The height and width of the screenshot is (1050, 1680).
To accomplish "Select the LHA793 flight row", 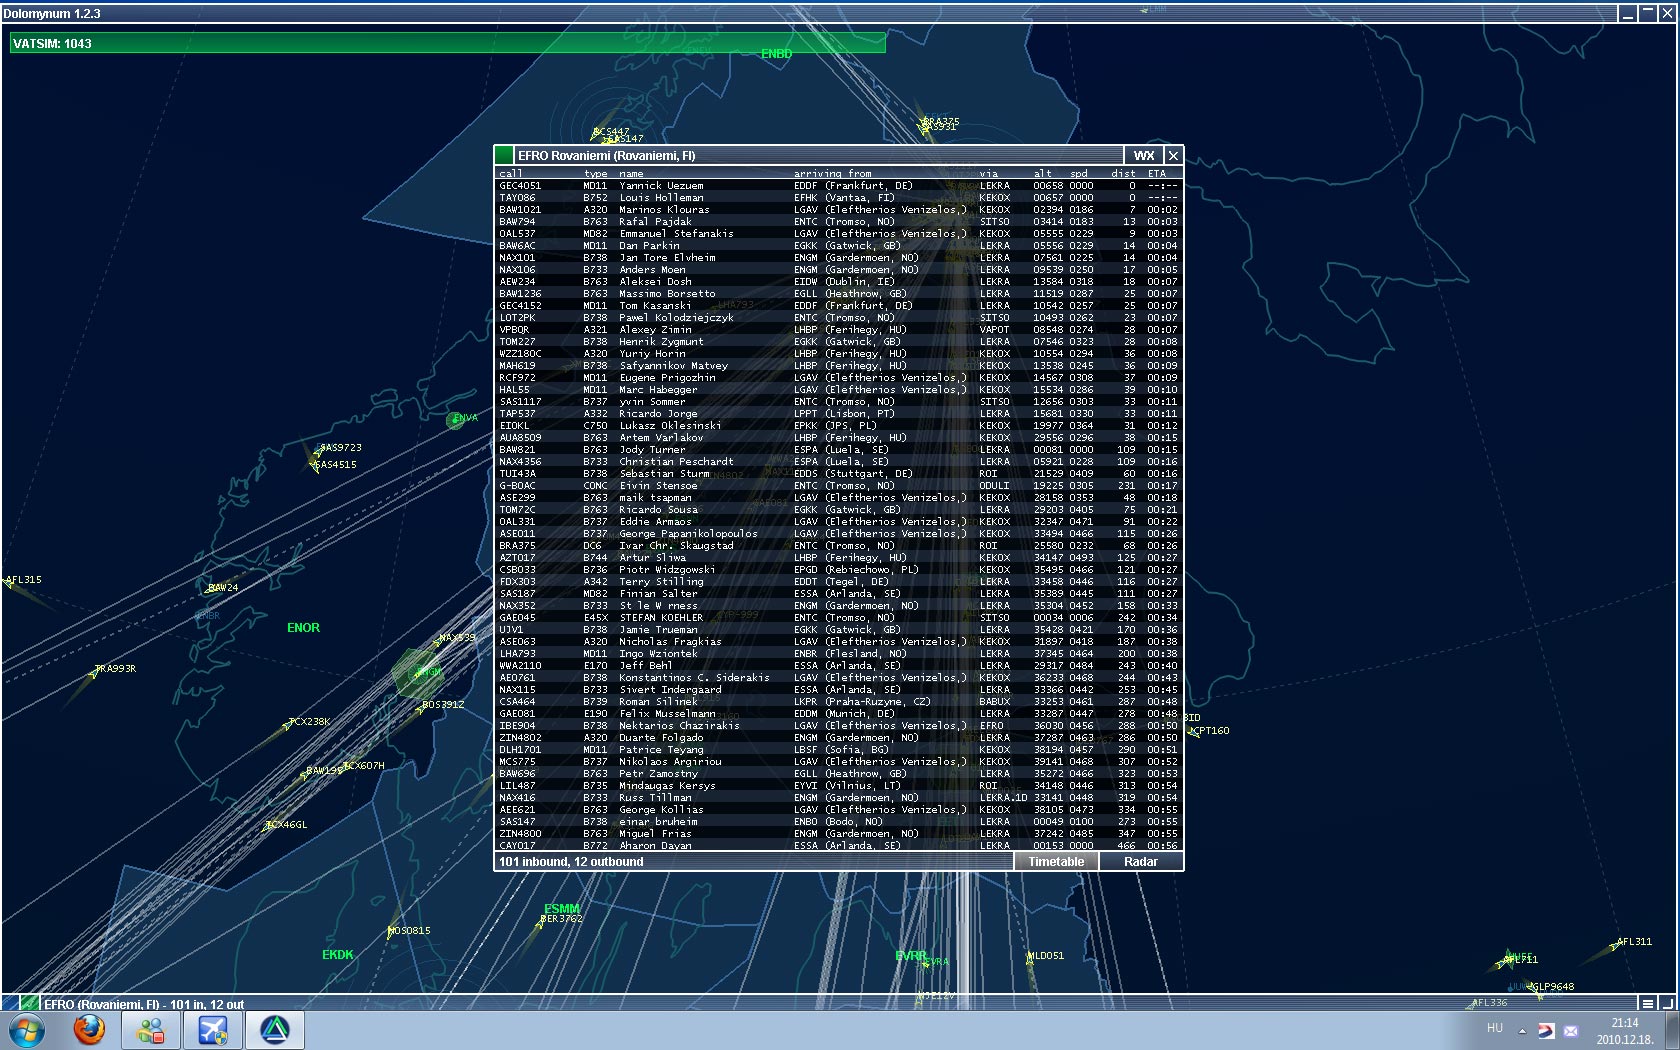I will (x=839, y=654).
